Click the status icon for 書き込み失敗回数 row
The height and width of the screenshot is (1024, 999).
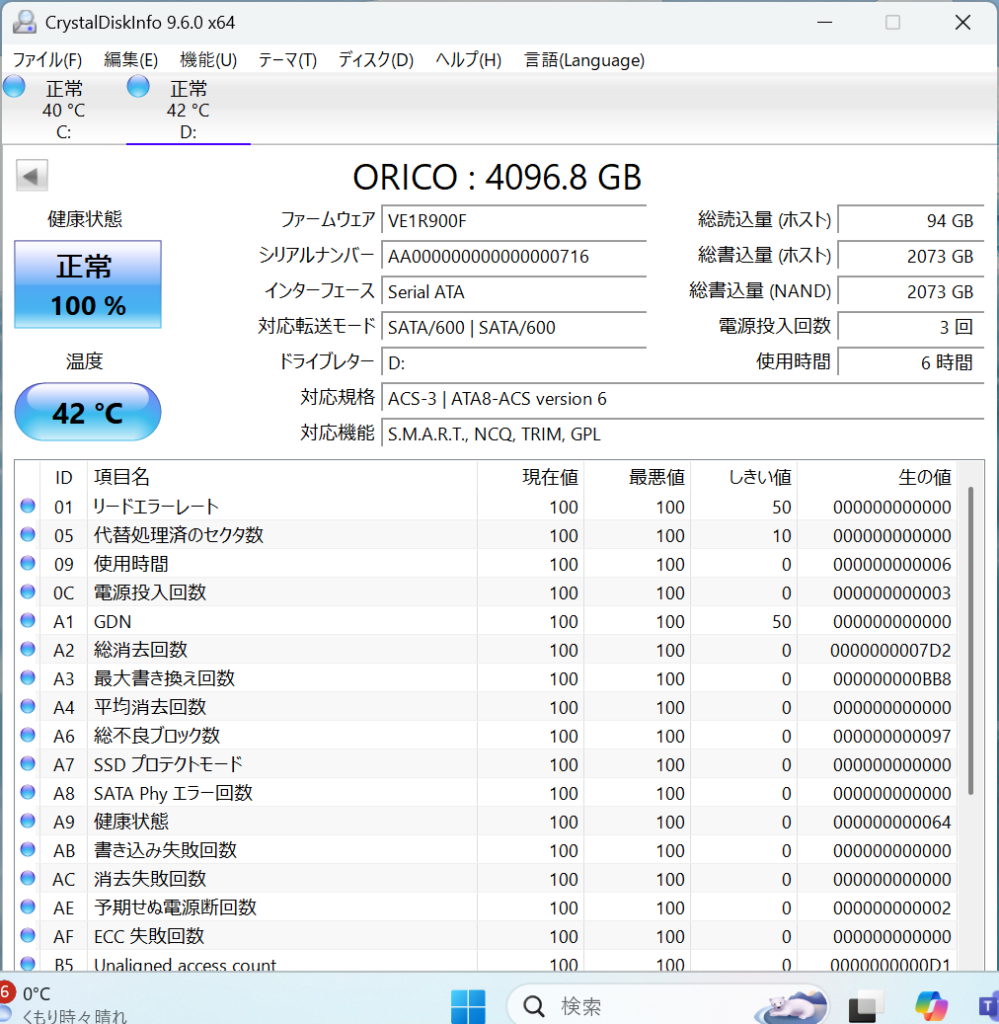(x=27, y=849)
